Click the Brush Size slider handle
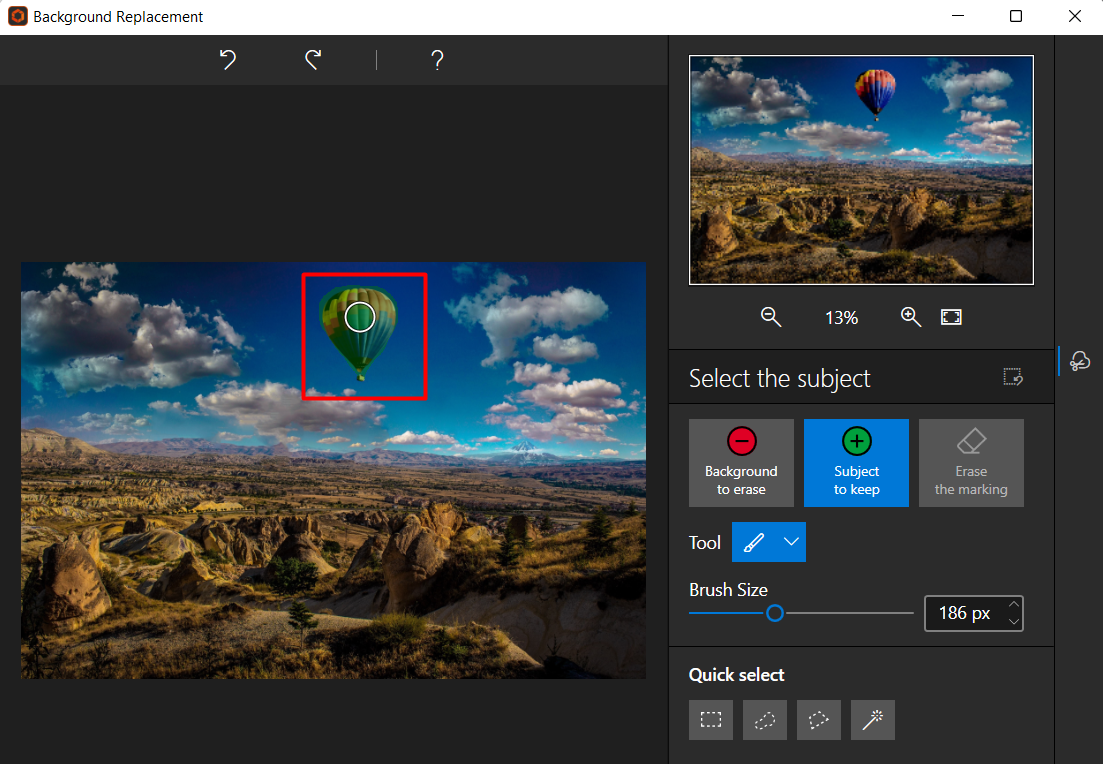The width and height of the screenshot is (1103, 764). [774, 613]
